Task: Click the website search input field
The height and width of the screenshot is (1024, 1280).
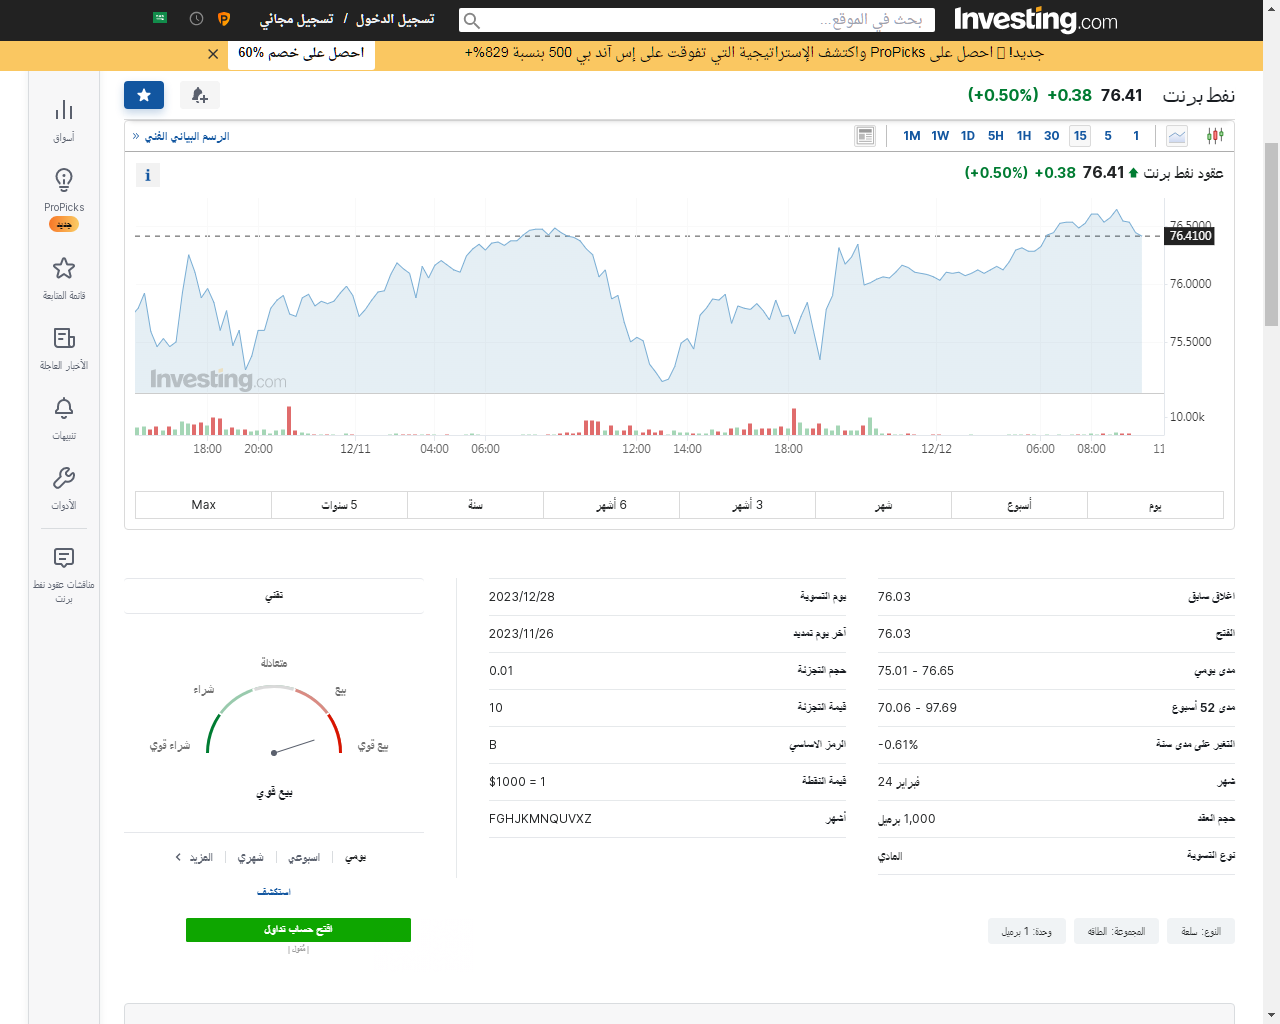Action: pos(697,20)
